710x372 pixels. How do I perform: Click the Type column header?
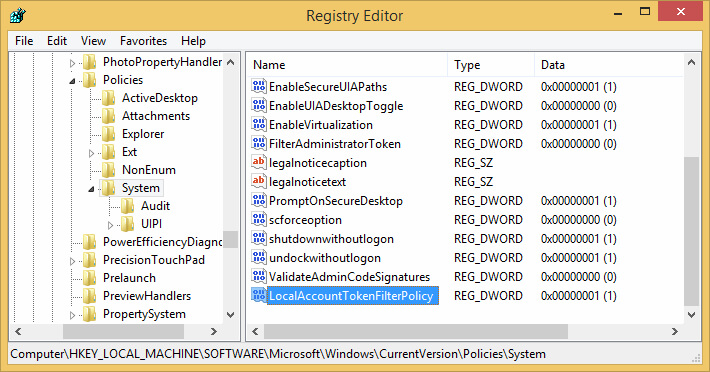coord(491,65)
